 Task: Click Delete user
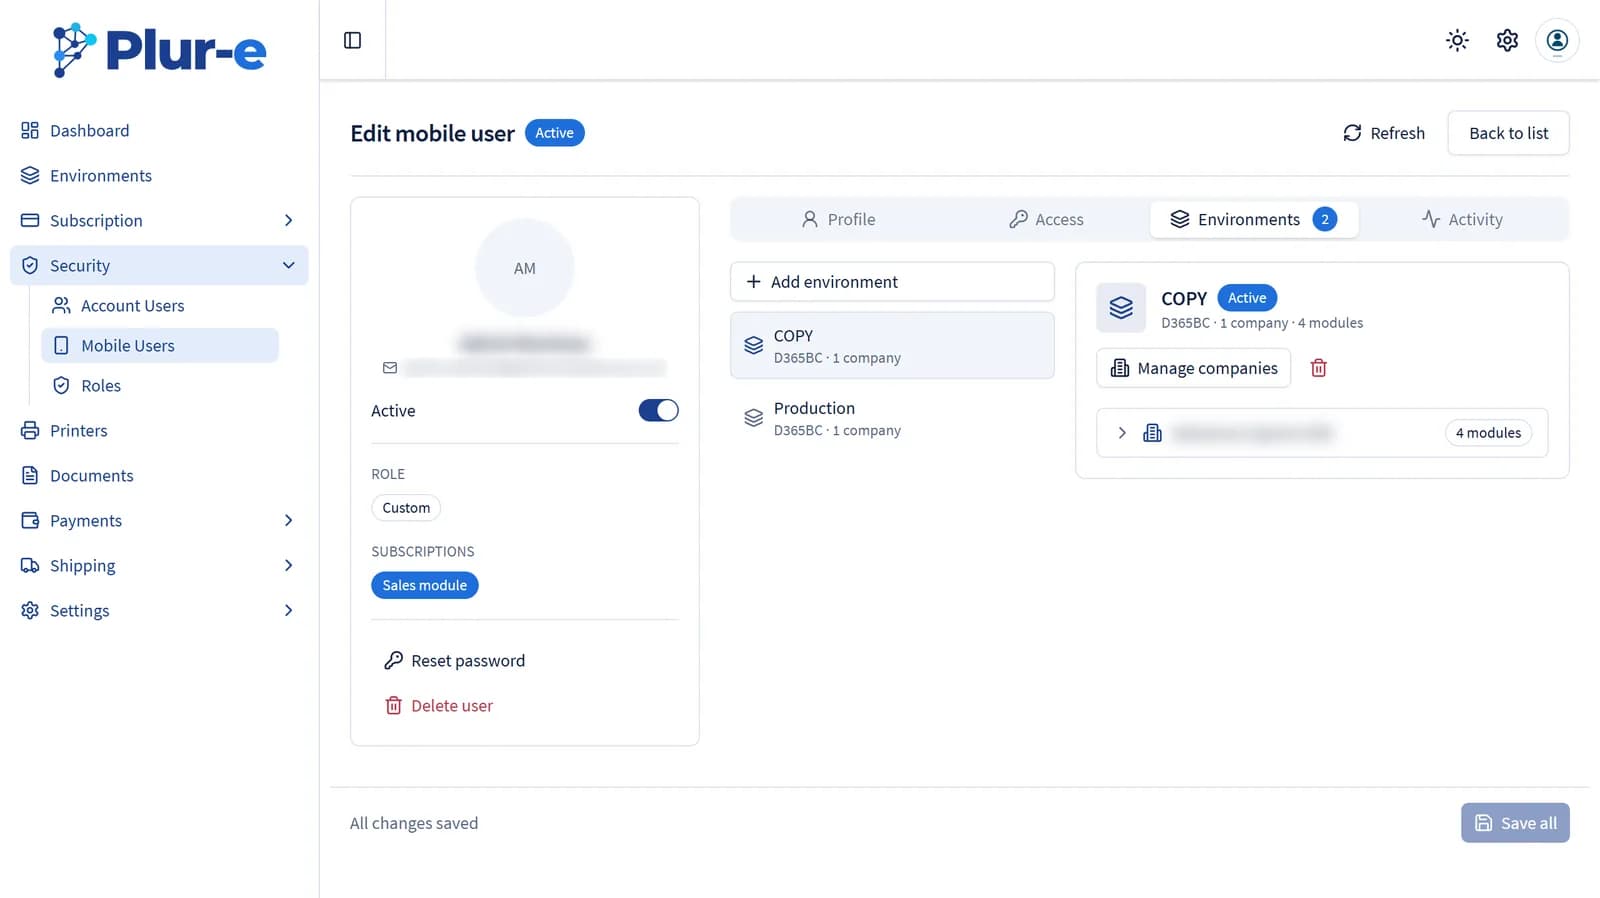pos(439,706)
